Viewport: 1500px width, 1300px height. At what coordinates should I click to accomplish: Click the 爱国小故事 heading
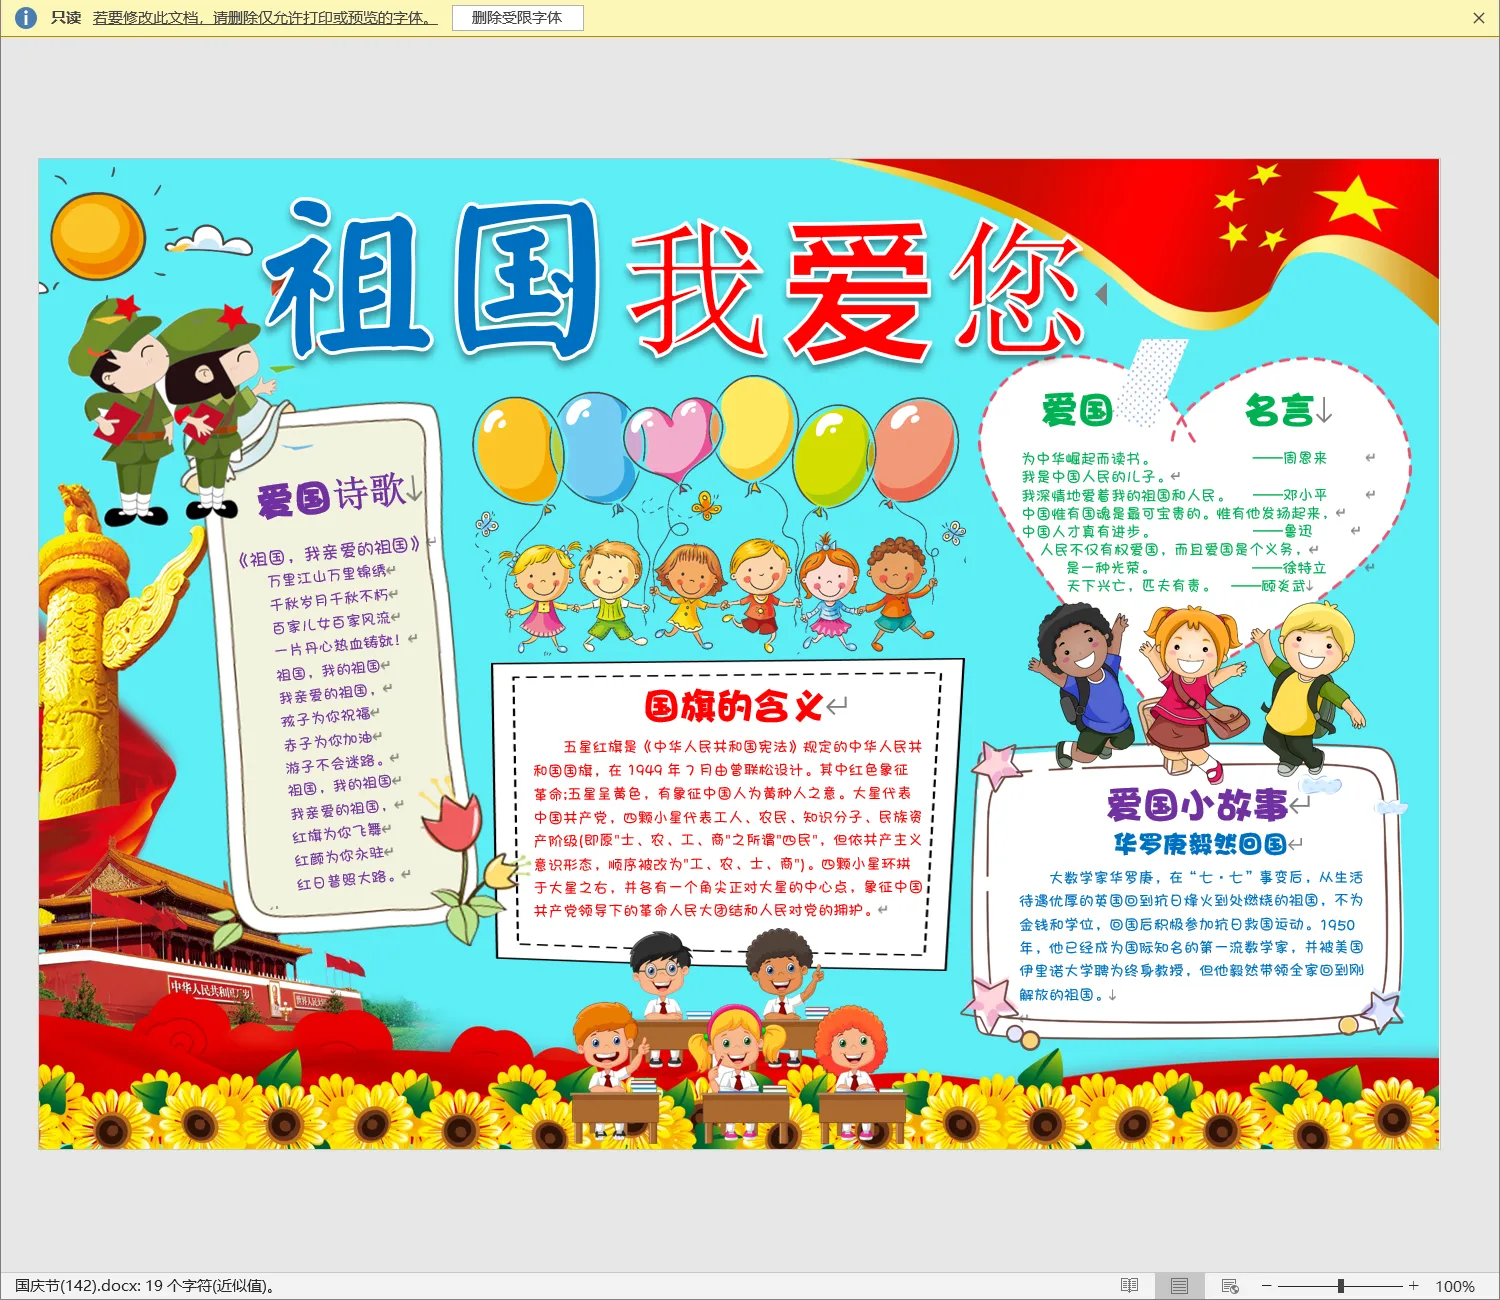(1197, 804)
